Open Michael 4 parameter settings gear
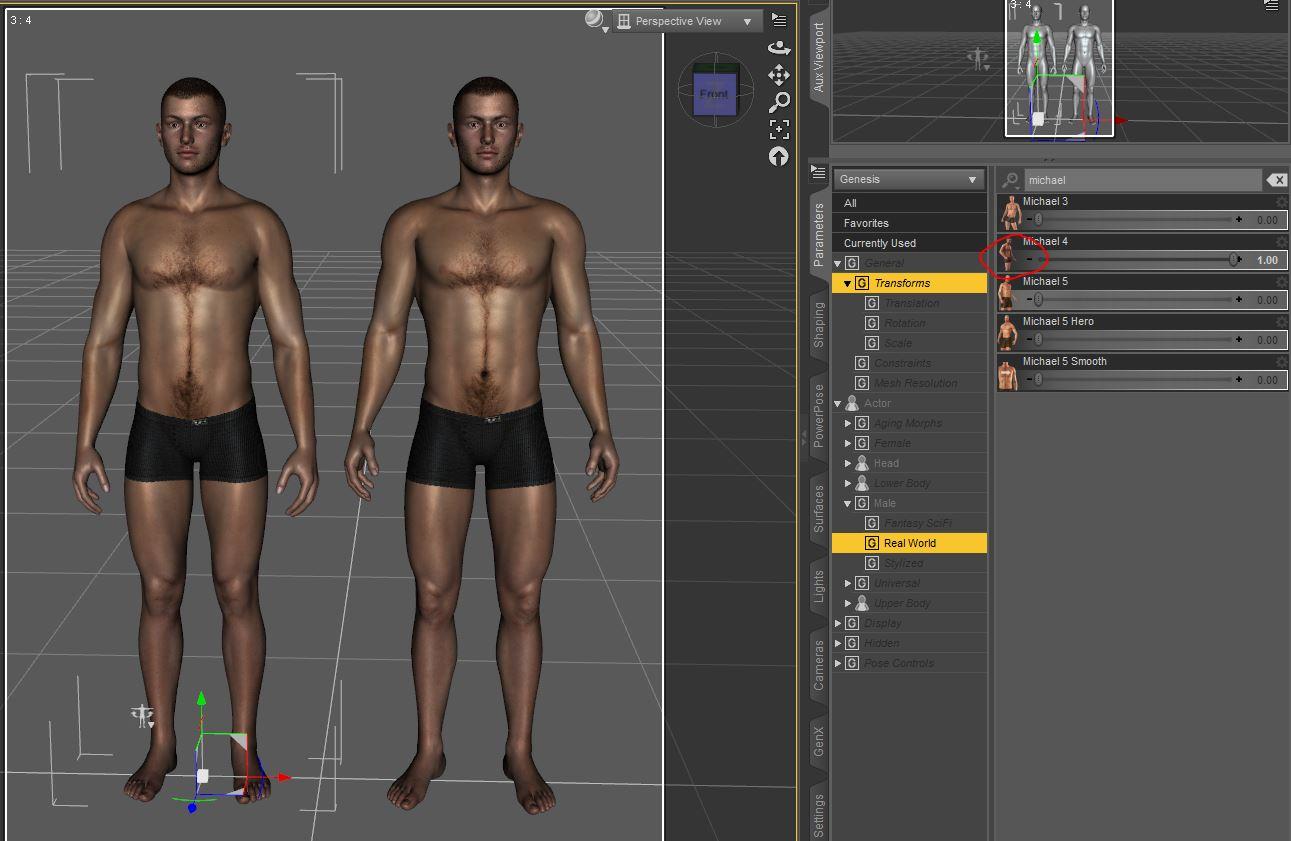This screenshot has height=841, width=1291. 1281,242
